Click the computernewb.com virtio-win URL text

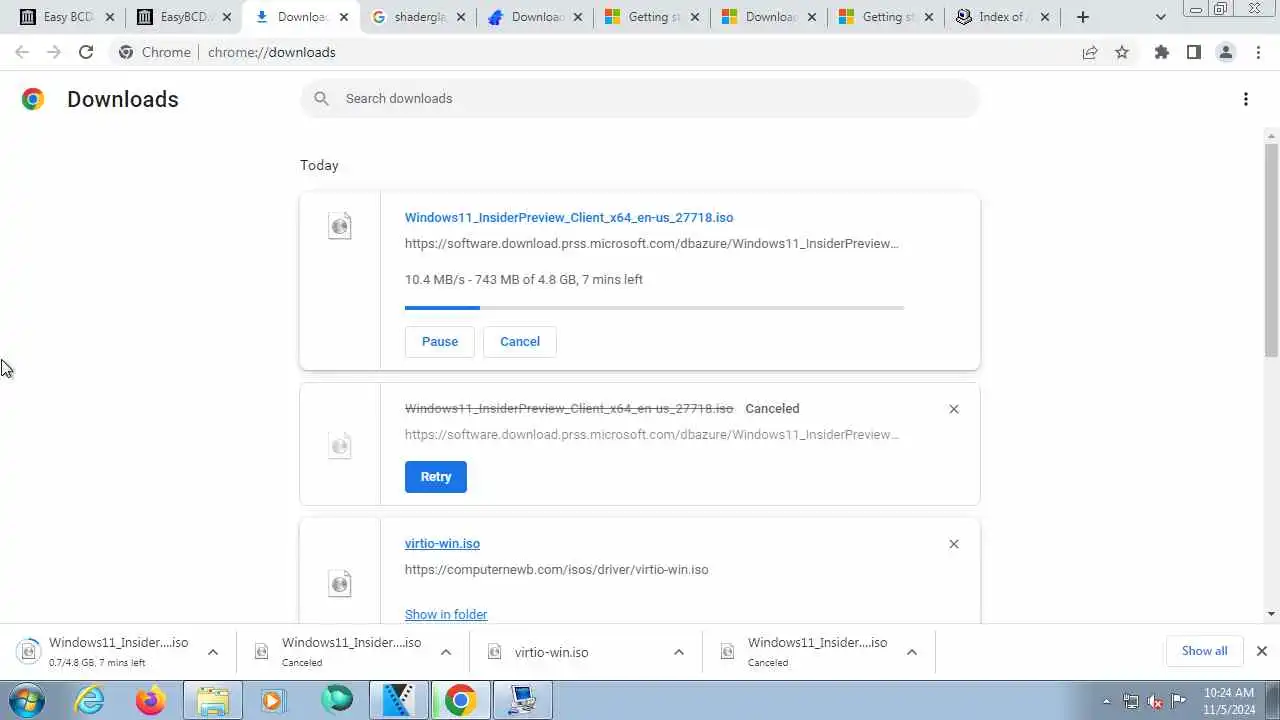click(x=556, y=569)
